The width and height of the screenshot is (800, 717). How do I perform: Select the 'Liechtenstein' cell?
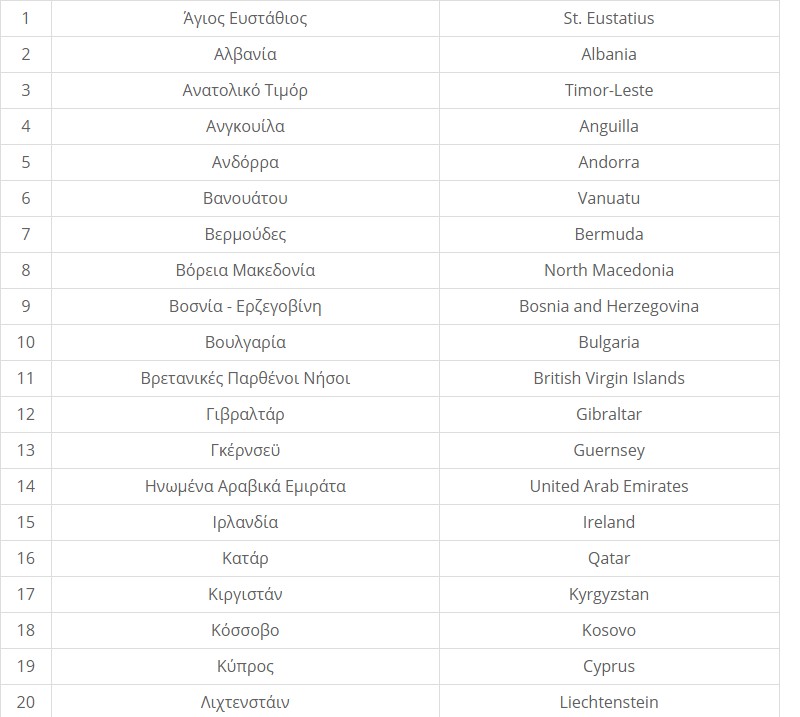point(608,702)
